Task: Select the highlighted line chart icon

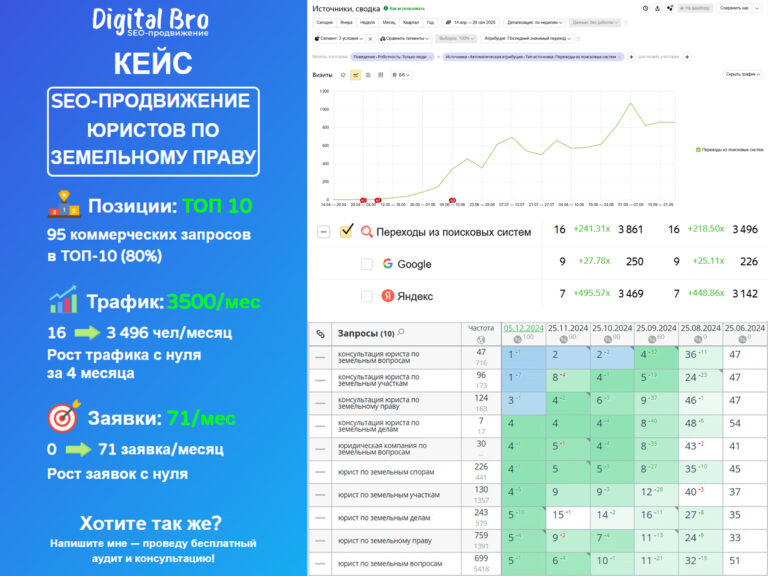Action: 356,75
